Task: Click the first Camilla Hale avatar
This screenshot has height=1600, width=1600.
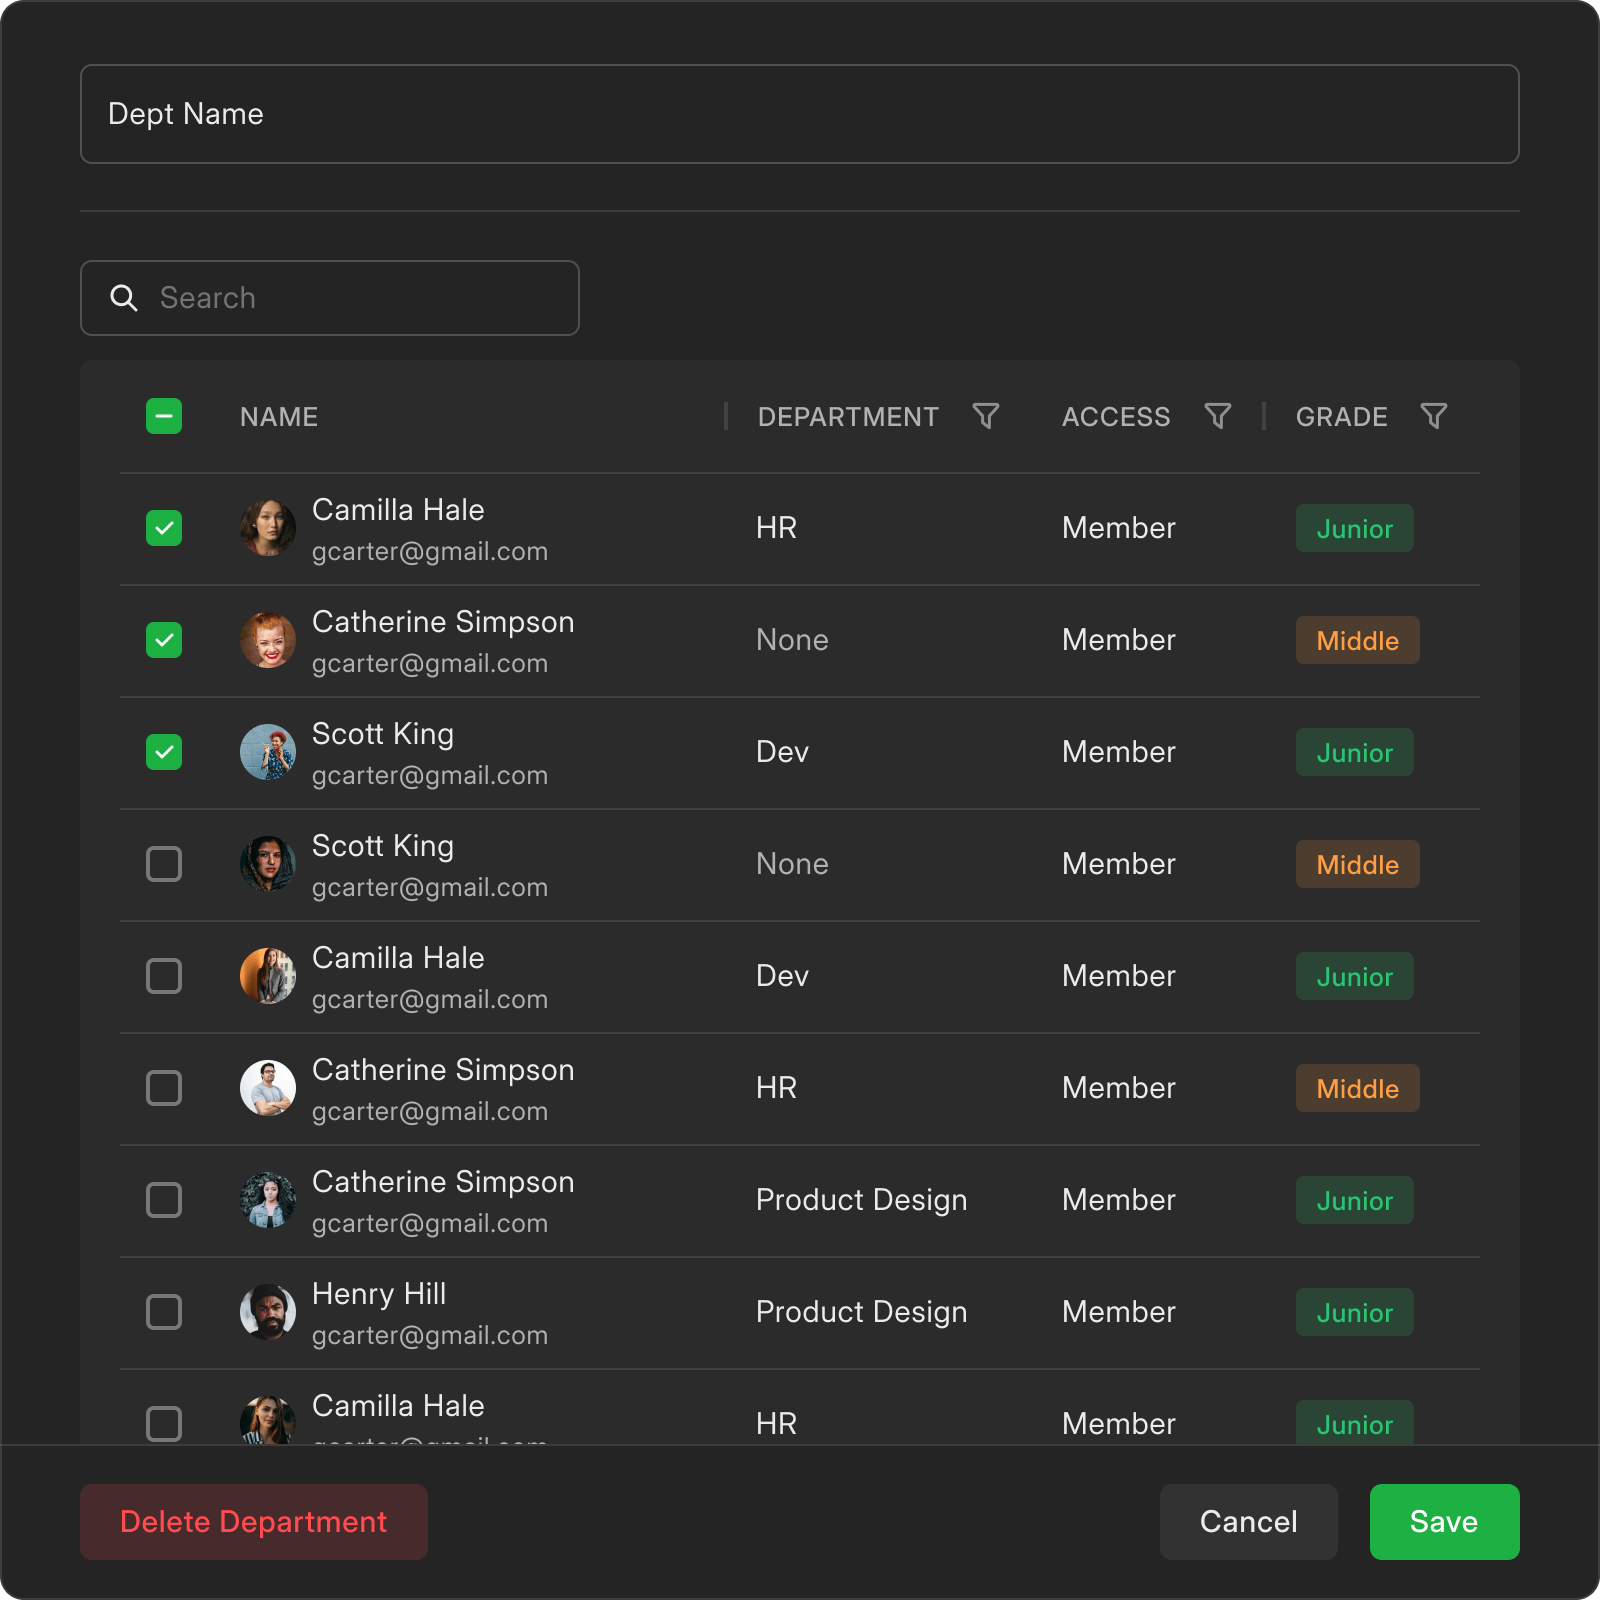Action: coord(268,528)
